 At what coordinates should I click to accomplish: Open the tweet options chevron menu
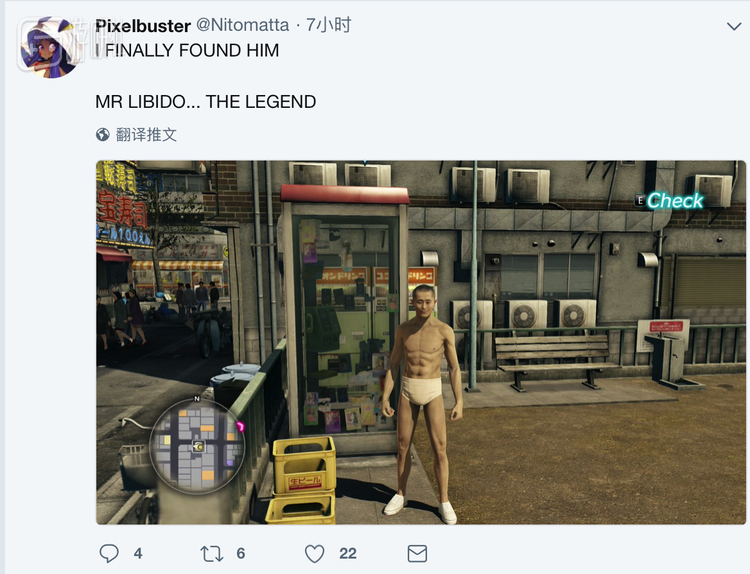[x=734, y=26]
